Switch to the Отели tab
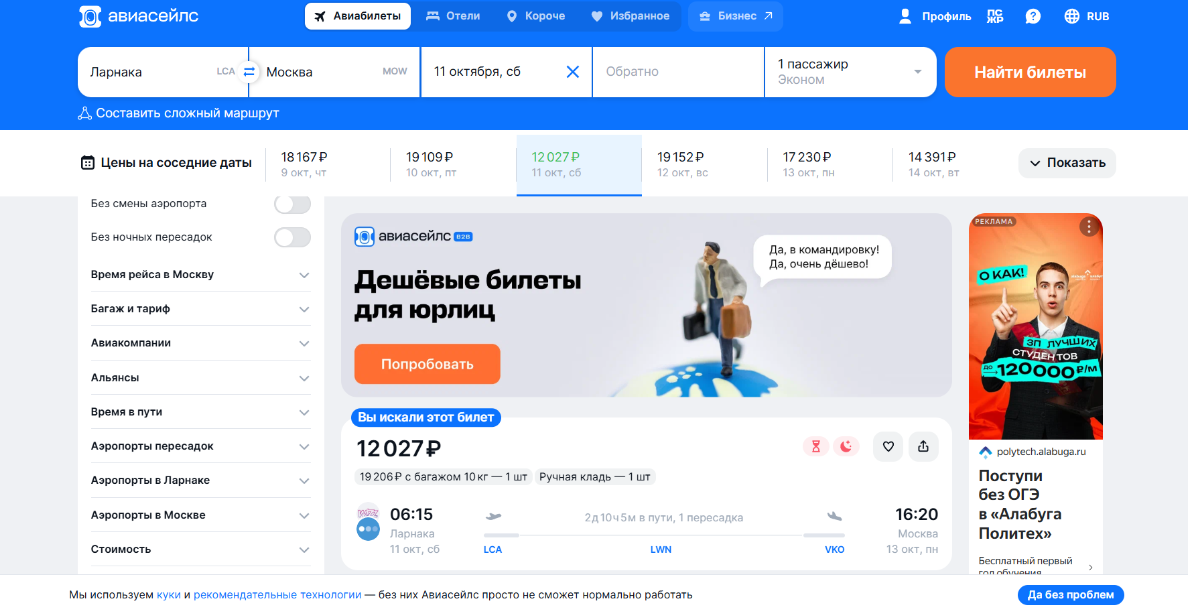The height and width of the screenshot is (613, 1188). tap(452, 16)
